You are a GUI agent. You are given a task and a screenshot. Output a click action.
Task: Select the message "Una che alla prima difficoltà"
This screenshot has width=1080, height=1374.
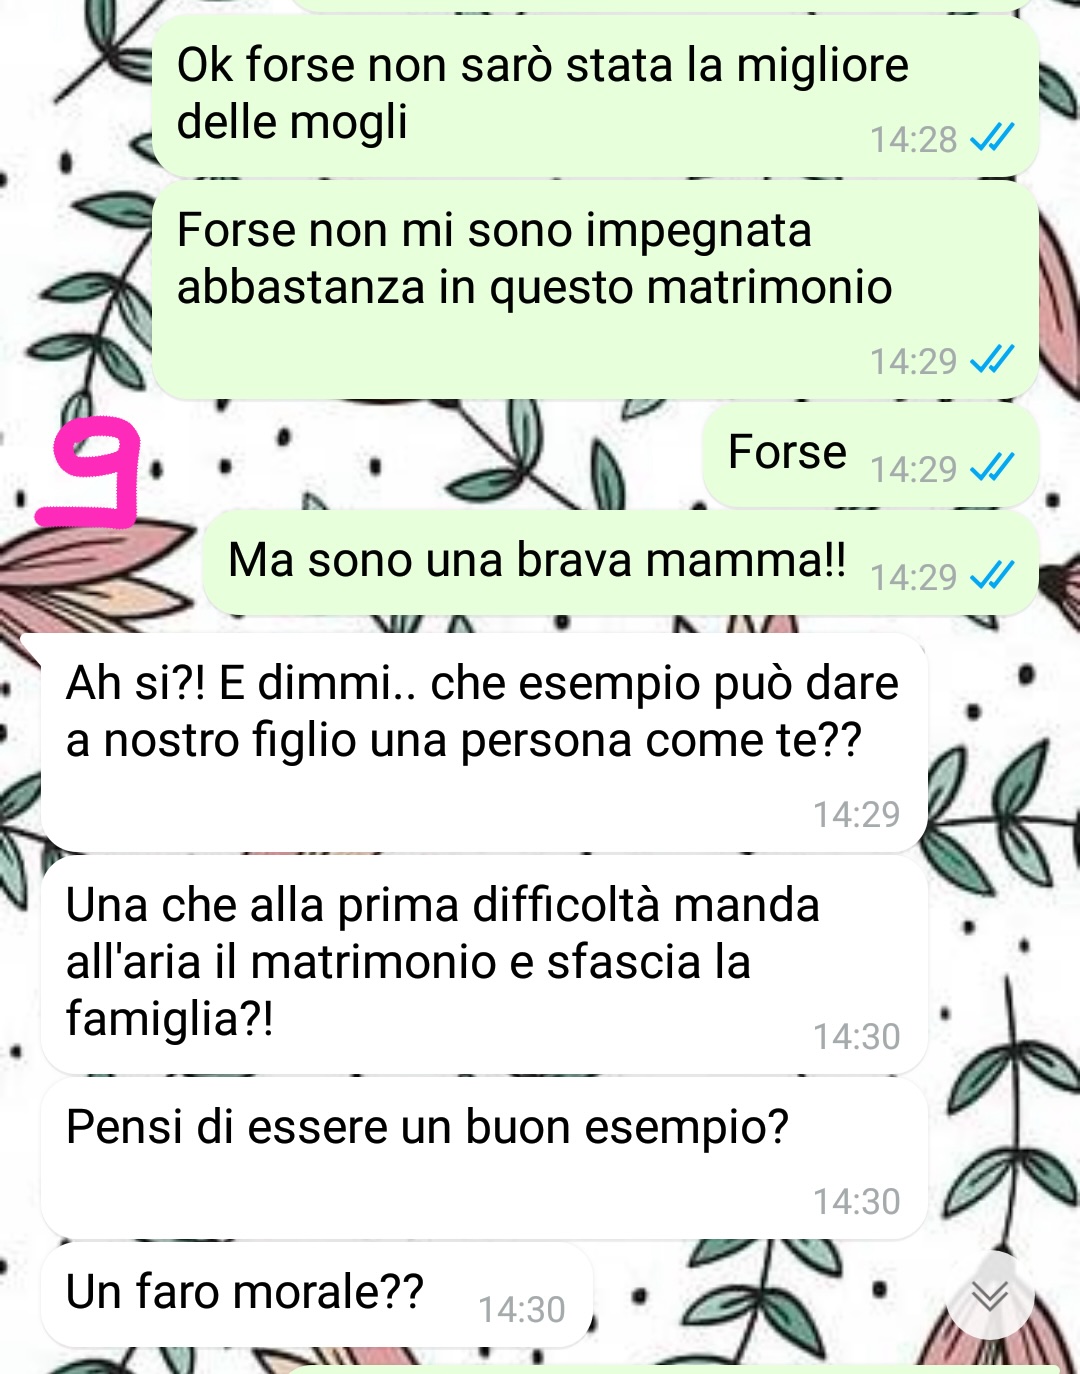click(484, 965)
